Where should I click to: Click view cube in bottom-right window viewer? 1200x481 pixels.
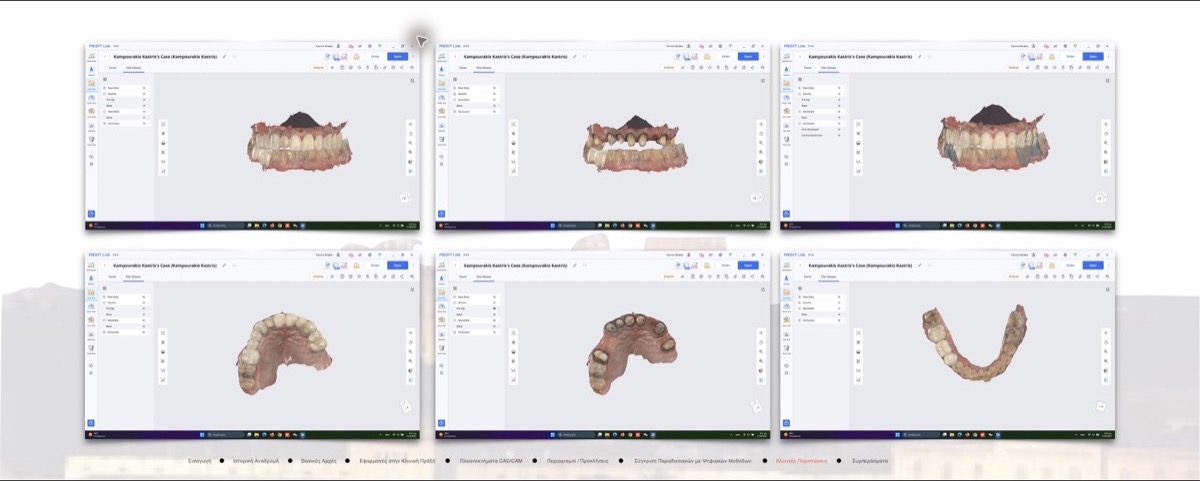point(1101,407)
